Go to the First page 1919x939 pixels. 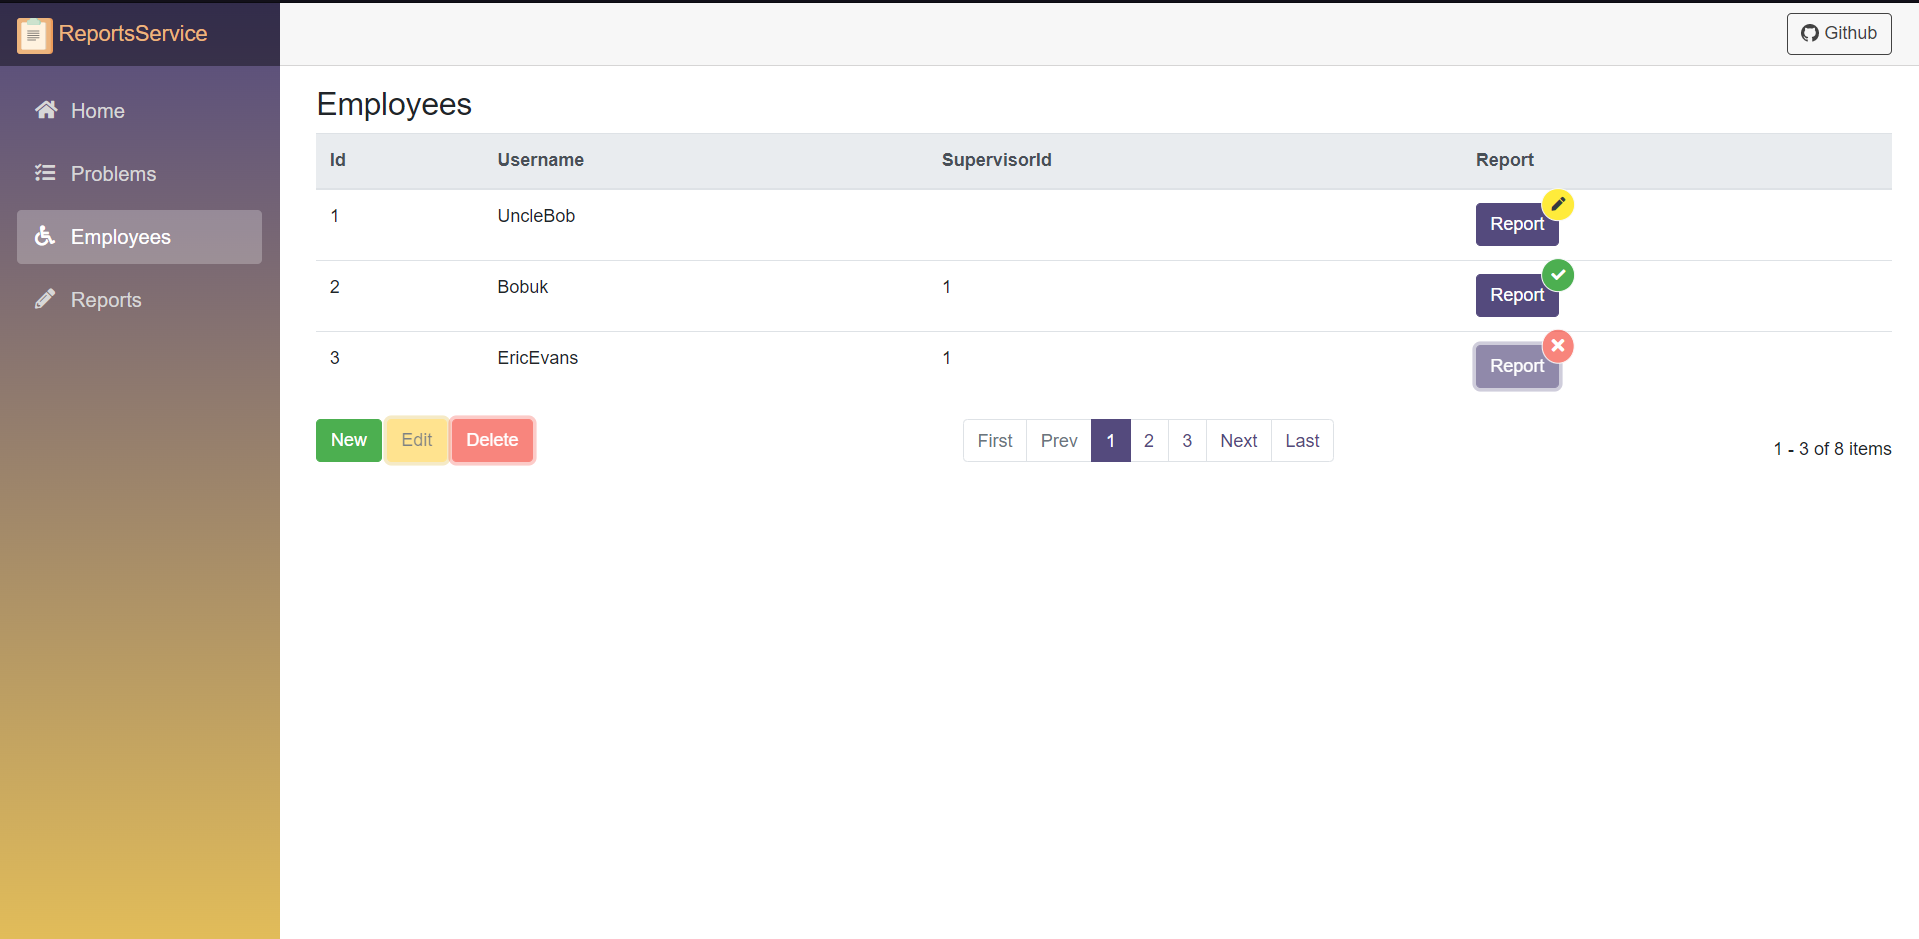[995, 441]
